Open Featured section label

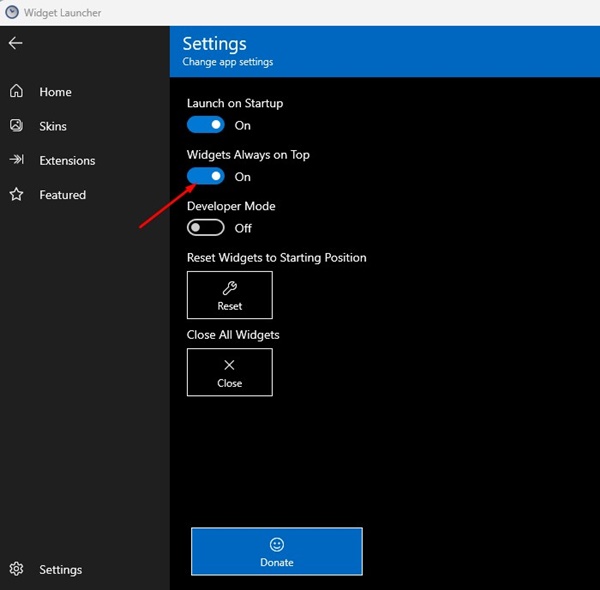coord(63,195)
